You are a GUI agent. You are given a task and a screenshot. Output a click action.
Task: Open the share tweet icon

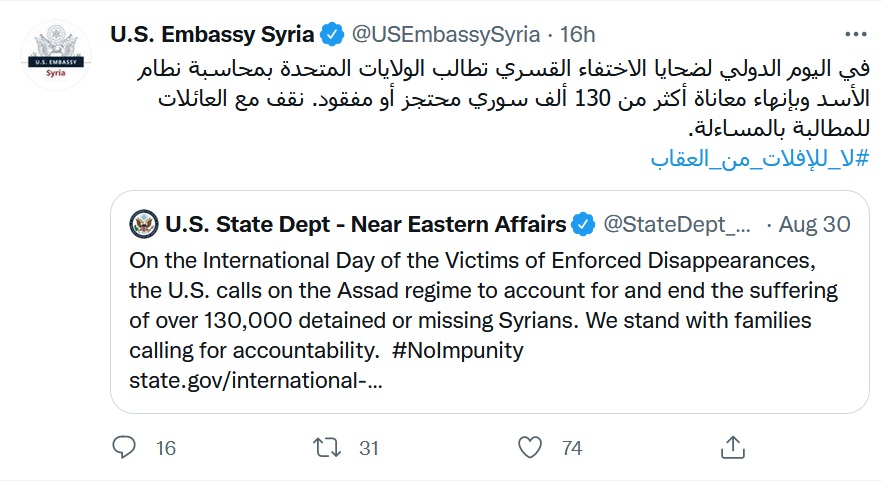(733, 448)
